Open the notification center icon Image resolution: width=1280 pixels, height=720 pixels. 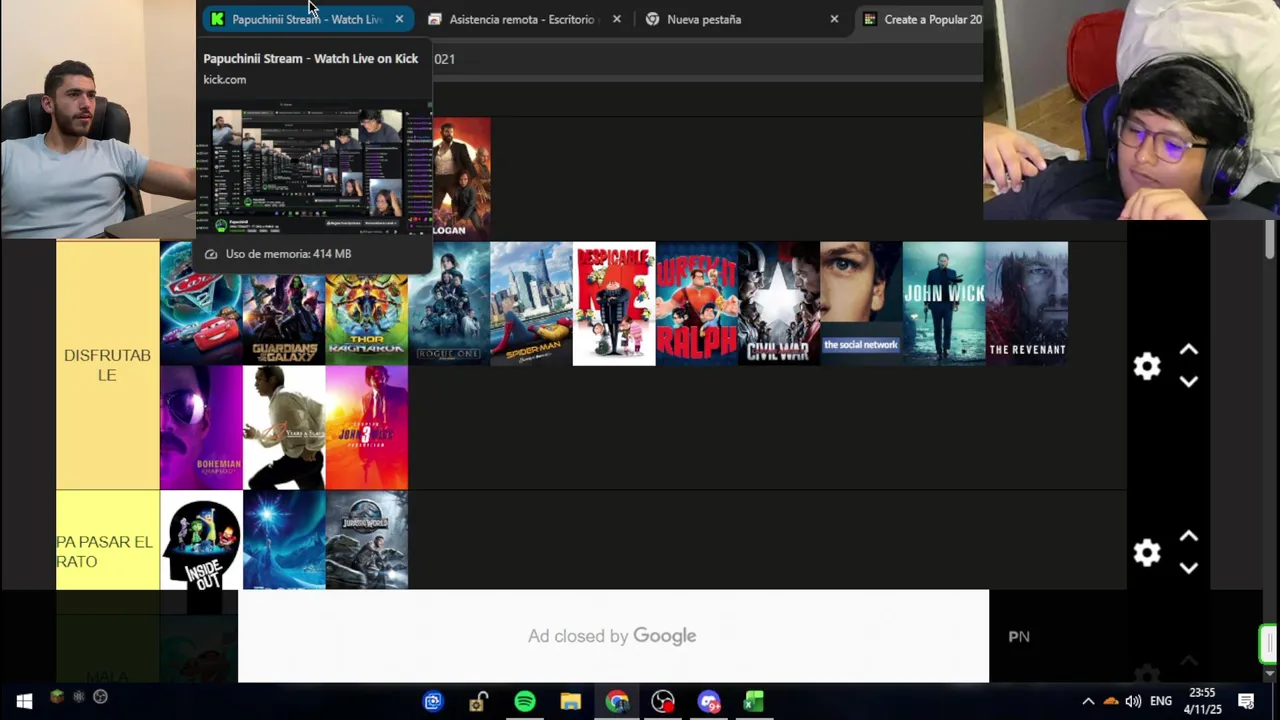pyautogui.click(x=1246, y=701)
